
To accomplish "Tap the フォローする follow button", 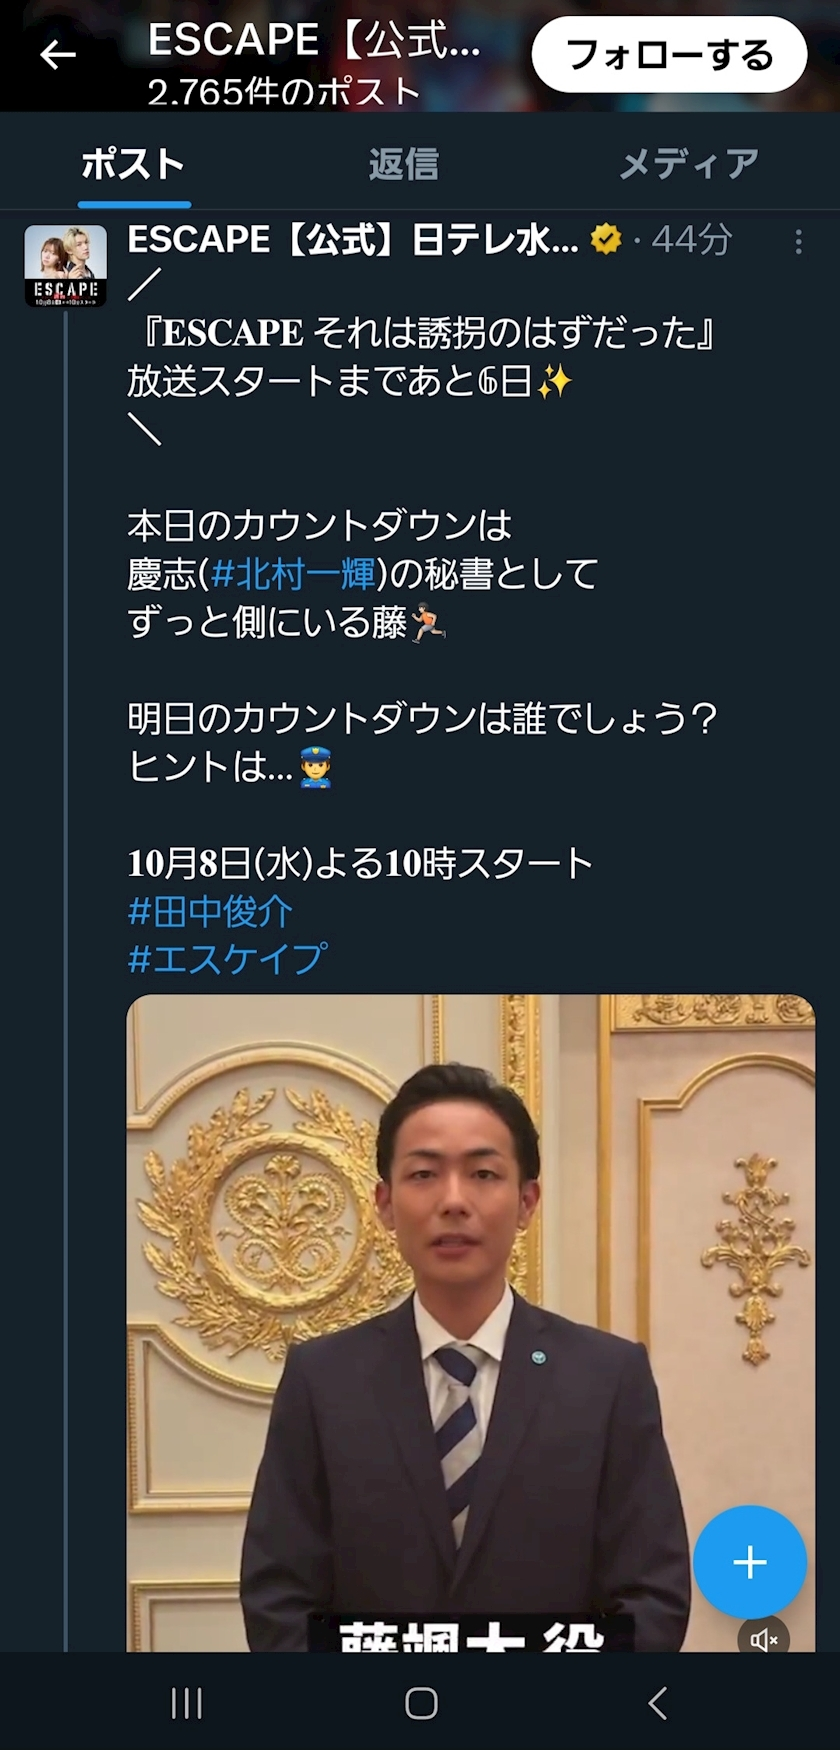I will (669, 55).
